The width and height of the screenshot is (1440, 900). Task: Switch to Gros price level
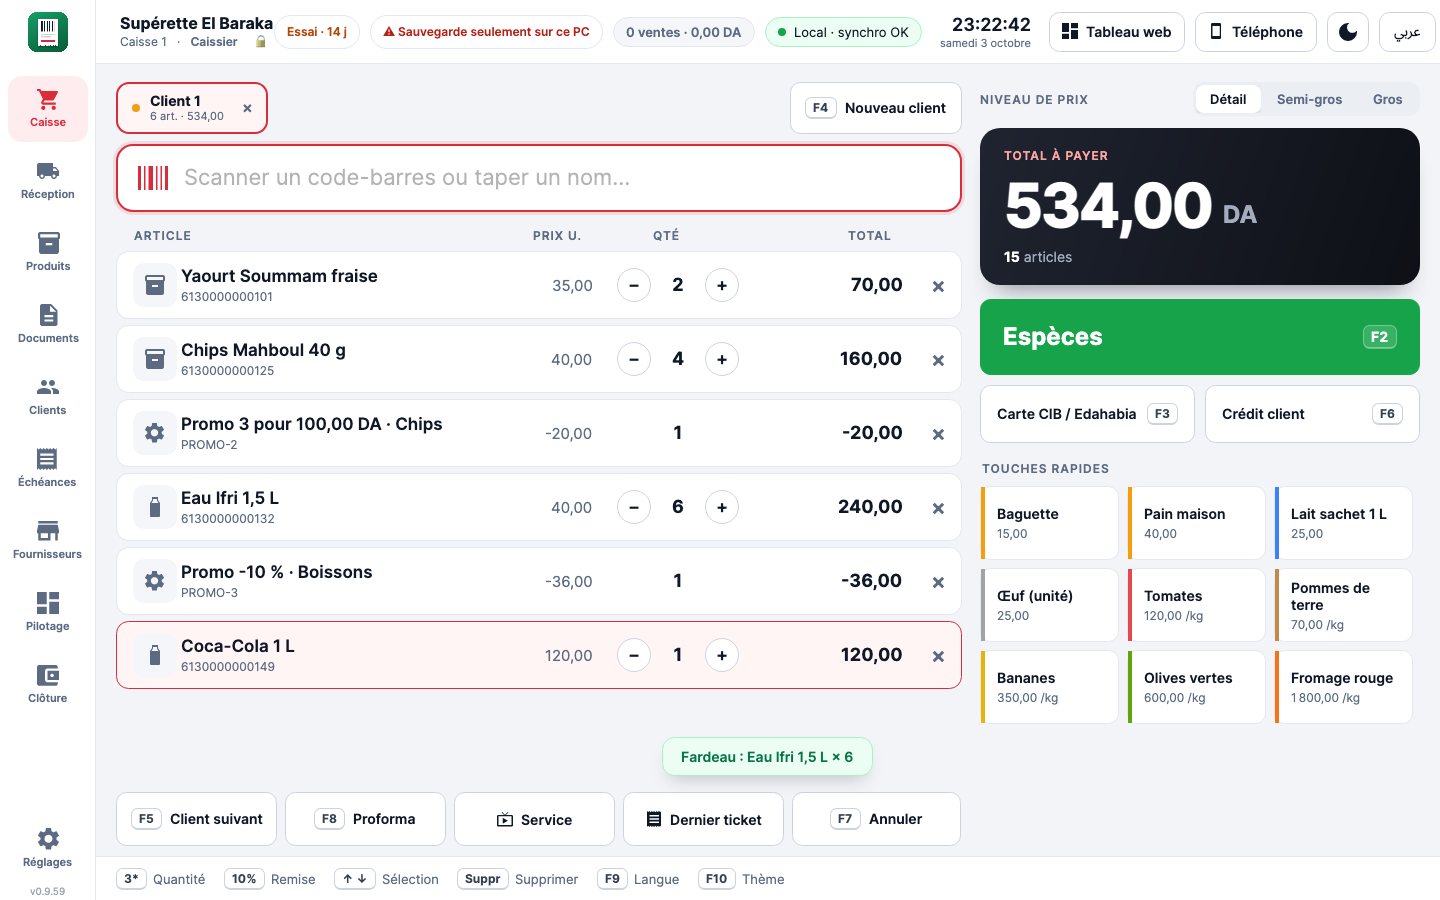coord(1388,99)
